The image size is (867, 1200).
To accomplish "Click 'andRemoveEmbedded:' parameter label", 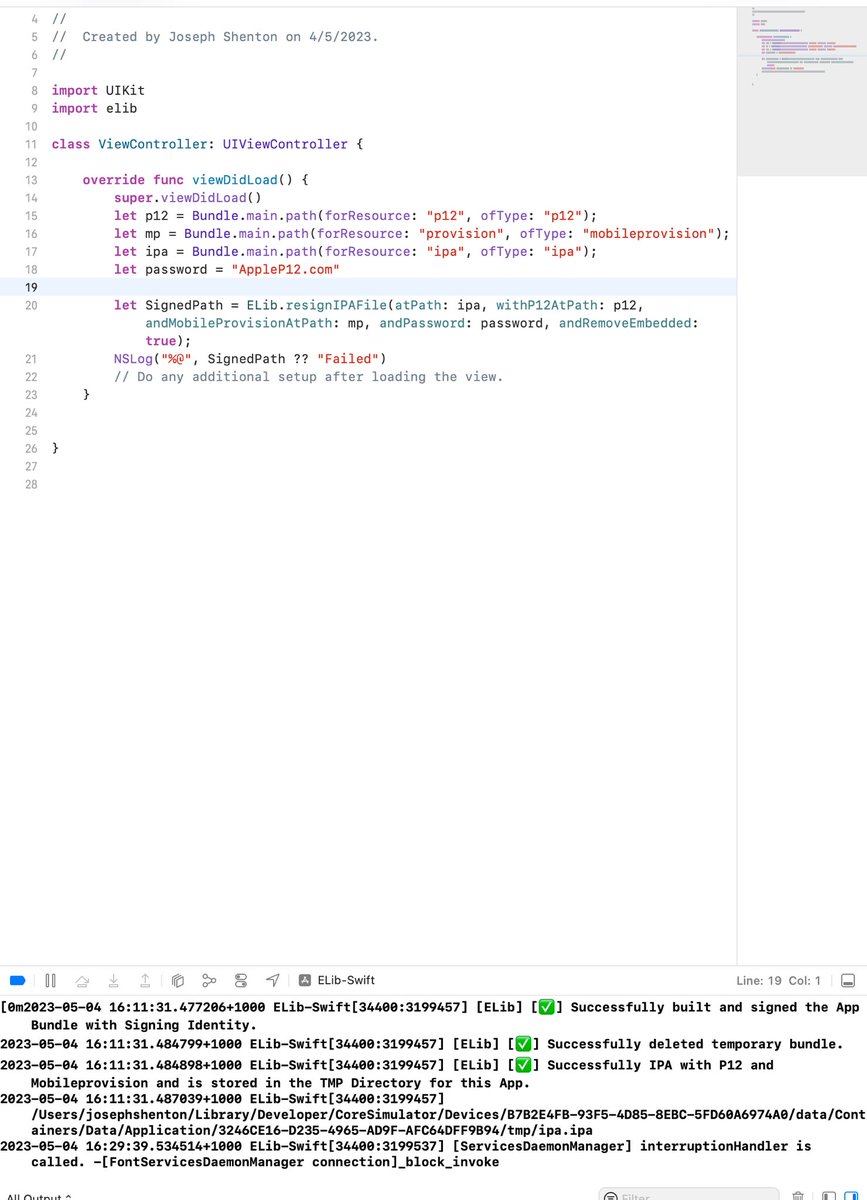I will click(x=628, y=323).
